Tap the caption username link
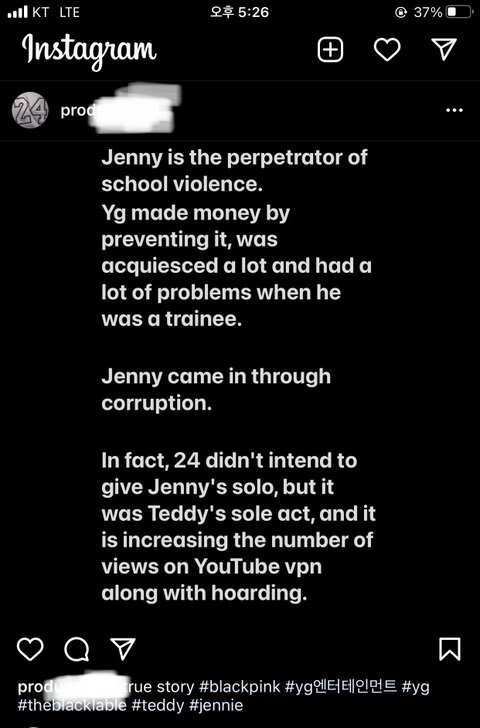Screen dimensions: 480x728 (72, 686)
